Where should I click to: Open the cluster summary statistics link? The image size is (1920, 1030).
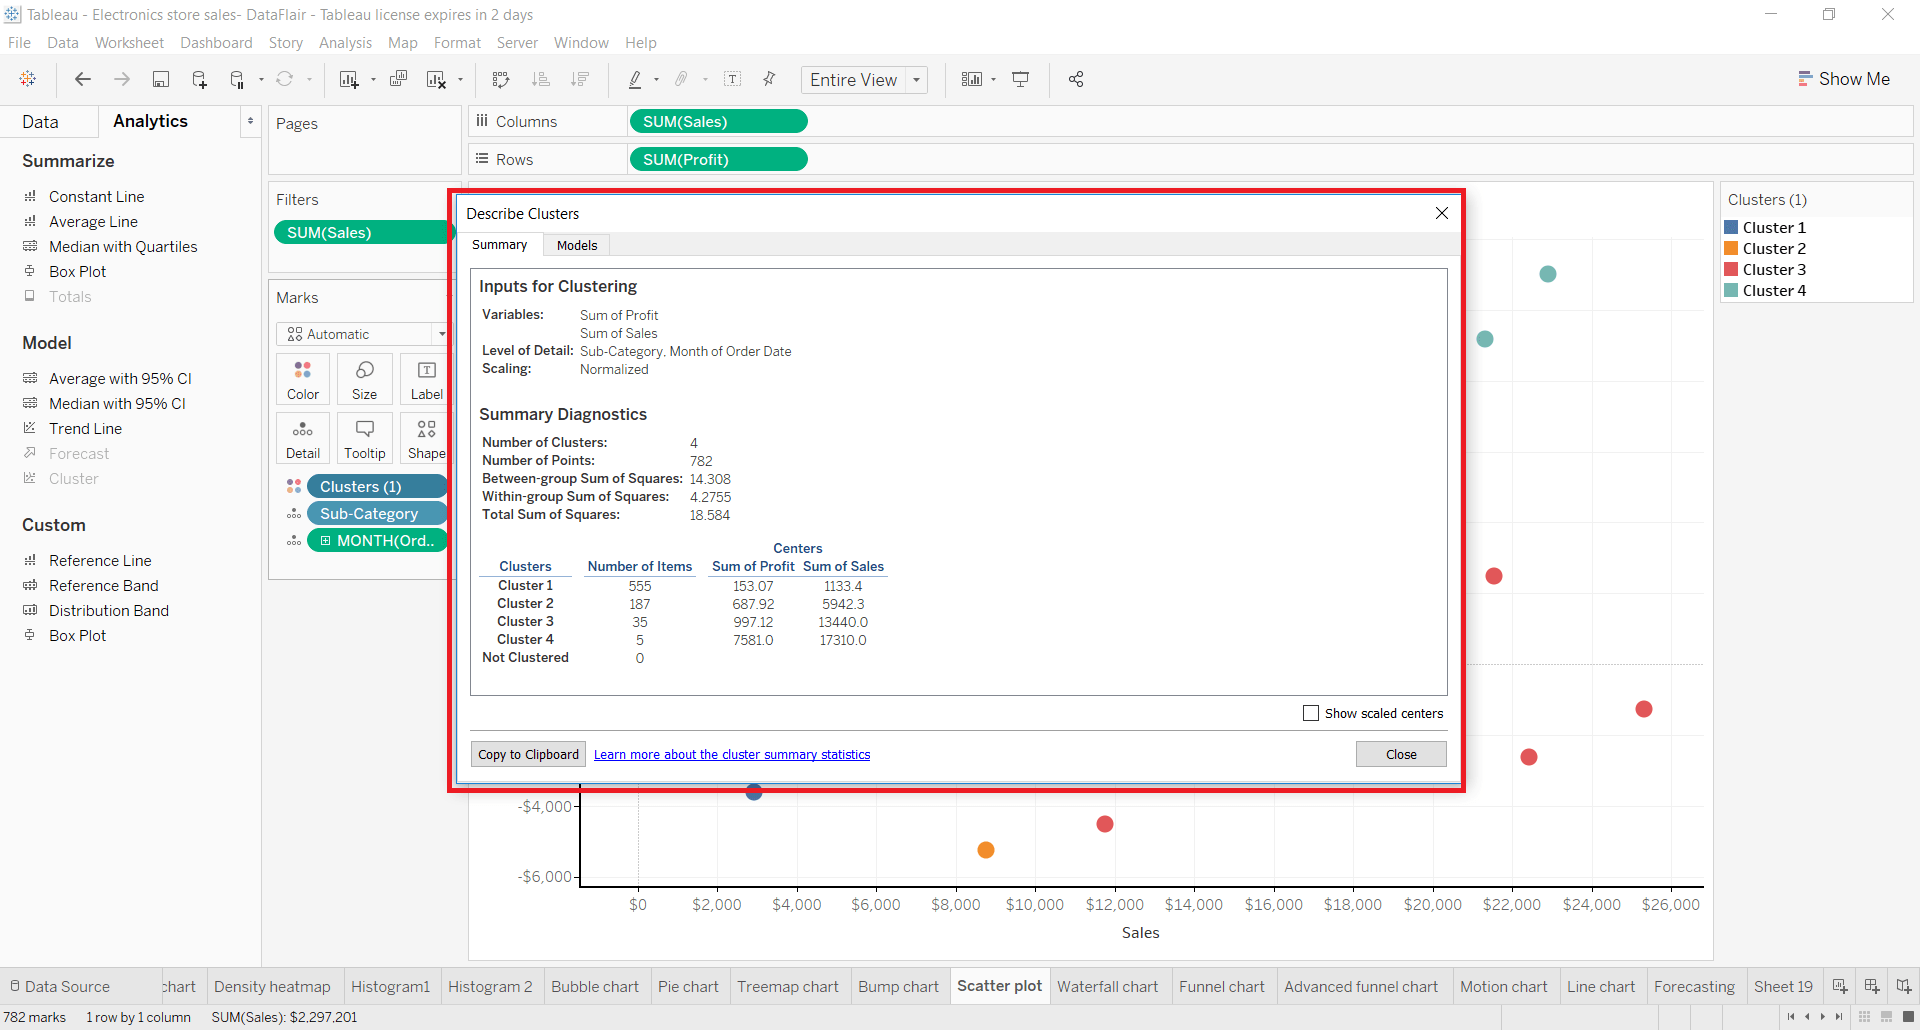(x=731, y=753)
